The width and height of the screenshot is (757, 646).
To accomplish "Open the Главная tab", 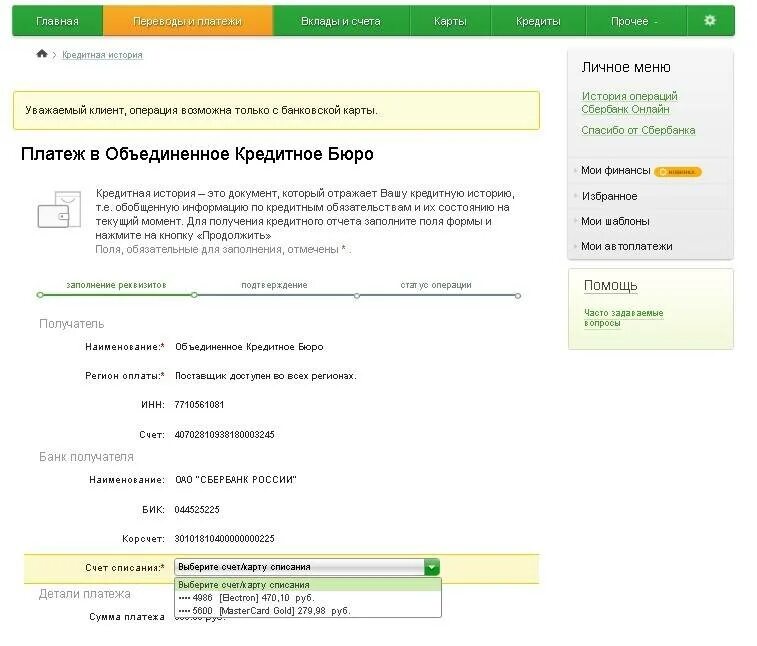I will [x=57, y=21].
